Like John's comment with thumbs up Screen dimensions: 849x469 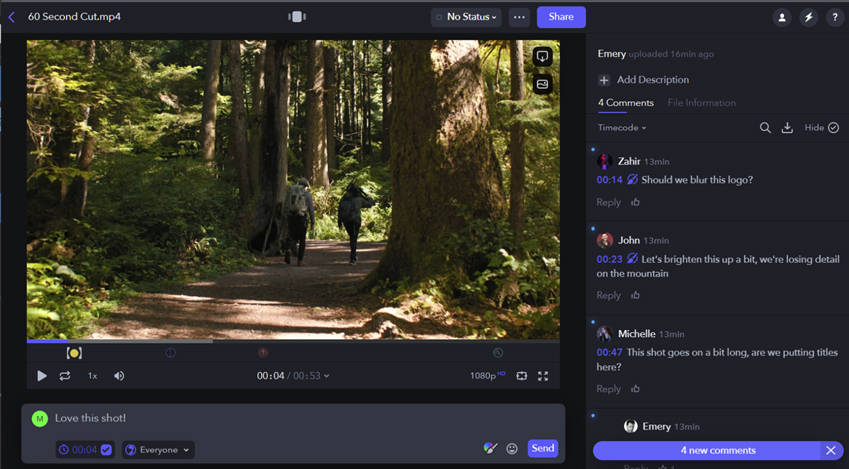[x=635, y=295]
